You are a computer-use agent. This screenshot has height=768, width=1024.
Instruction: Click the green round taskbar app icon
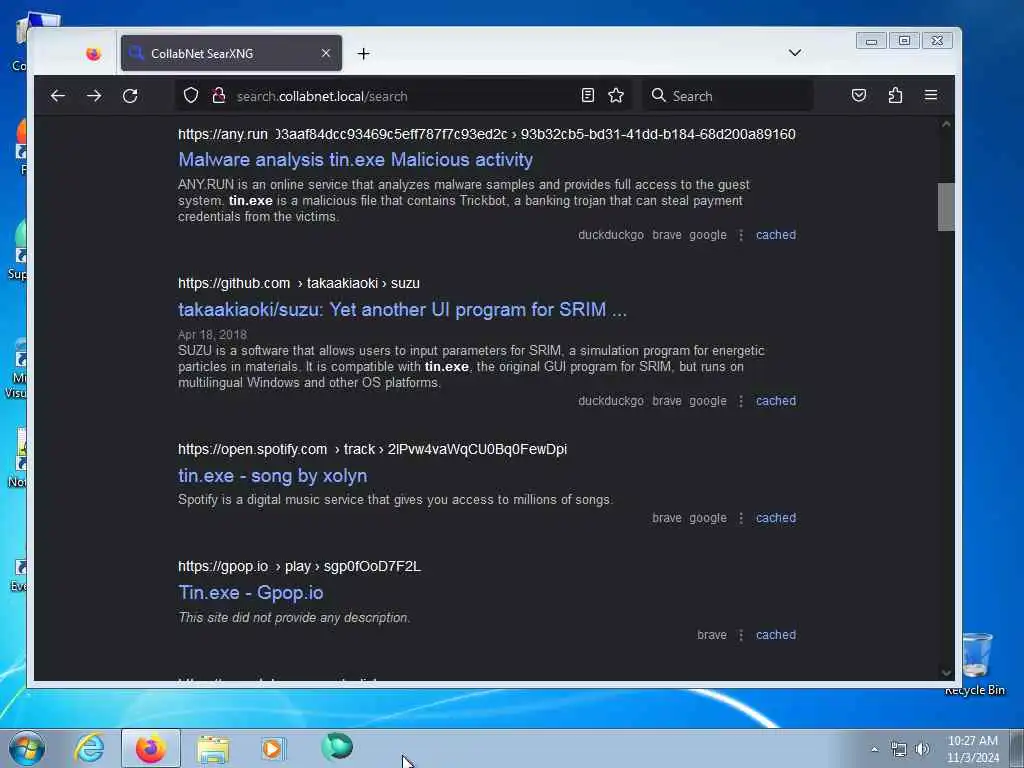pos(337,747)
